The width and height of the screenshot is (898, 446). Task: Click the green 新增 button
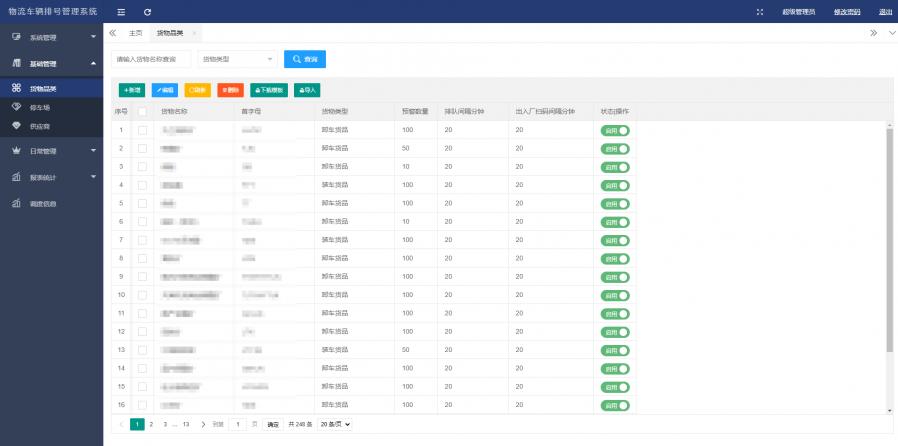tap(131, 90)
